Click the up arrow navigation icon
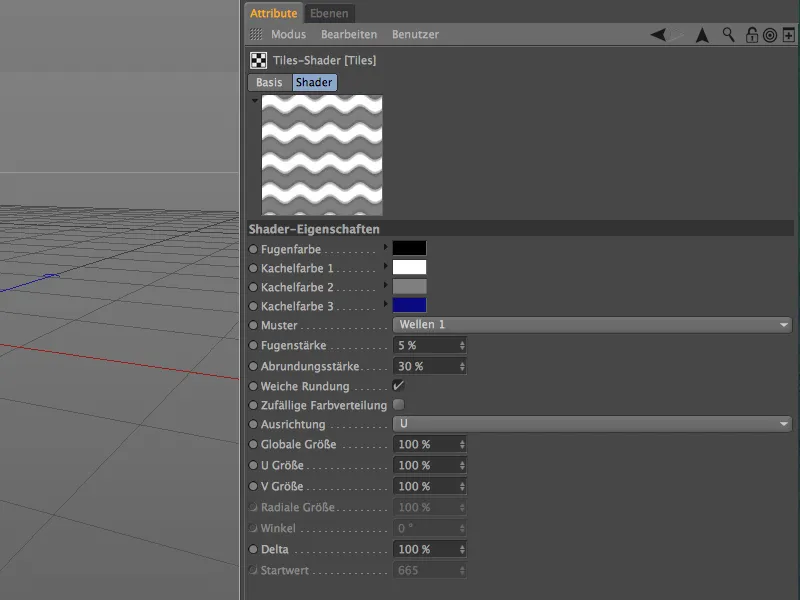 click(703, 35)
